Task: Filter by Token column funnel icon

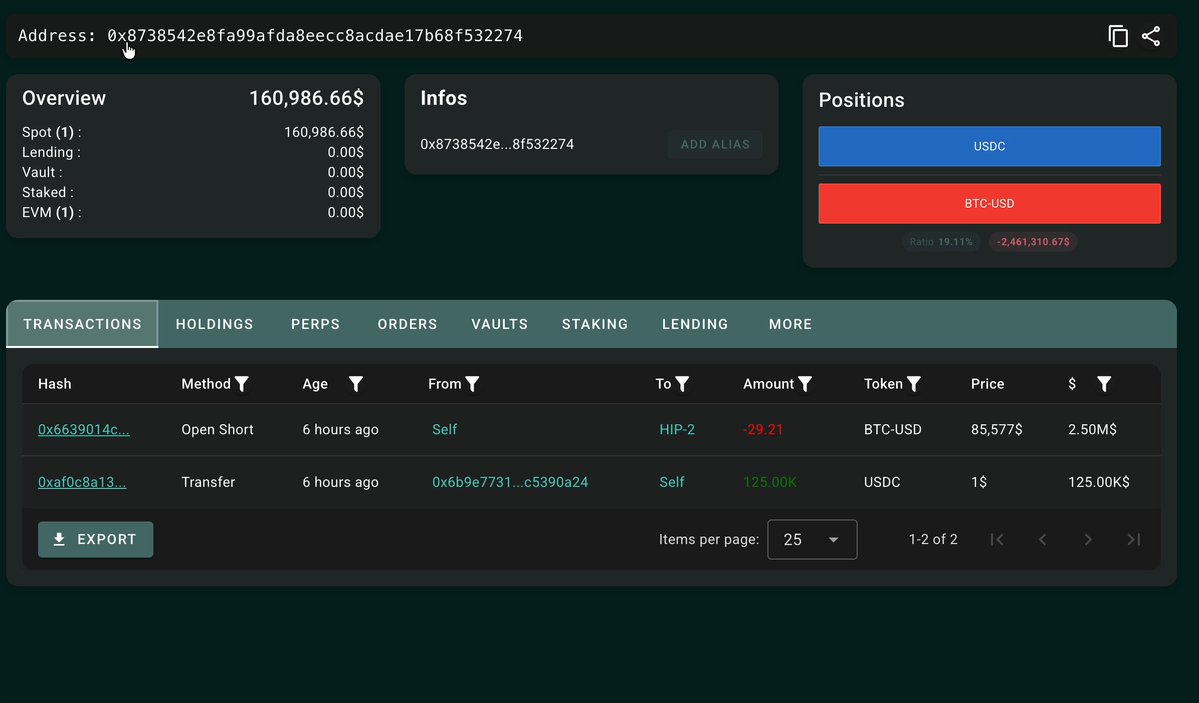Action: coord(913,384)
